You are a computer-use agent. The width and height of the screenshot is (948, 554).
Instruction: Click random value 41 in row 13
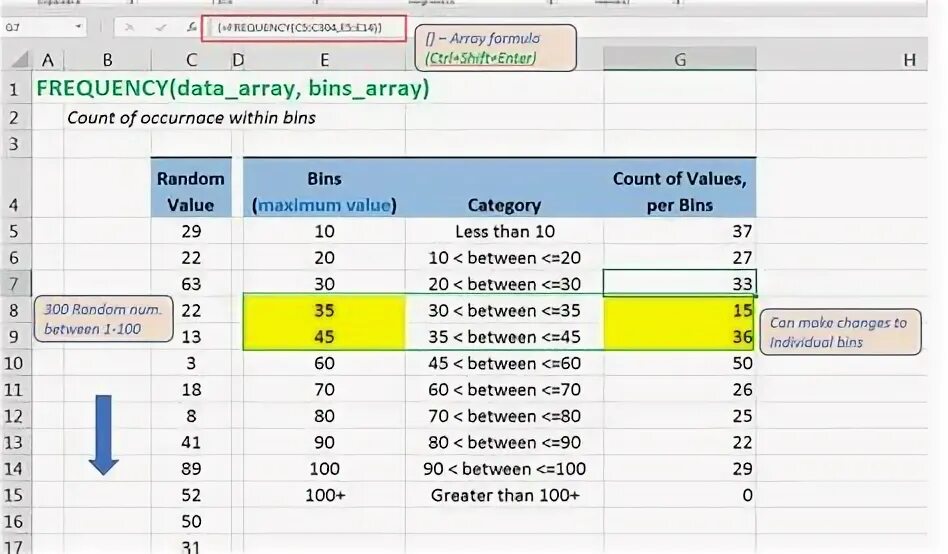click(191, 442)
